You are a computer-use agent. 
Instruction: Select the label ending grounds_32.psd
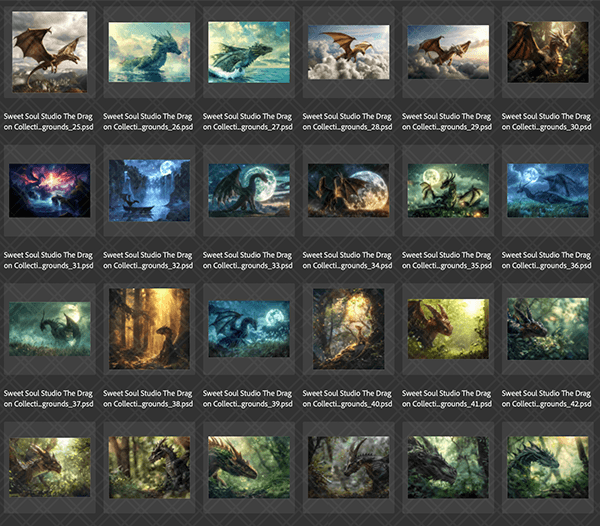point(148,260)
